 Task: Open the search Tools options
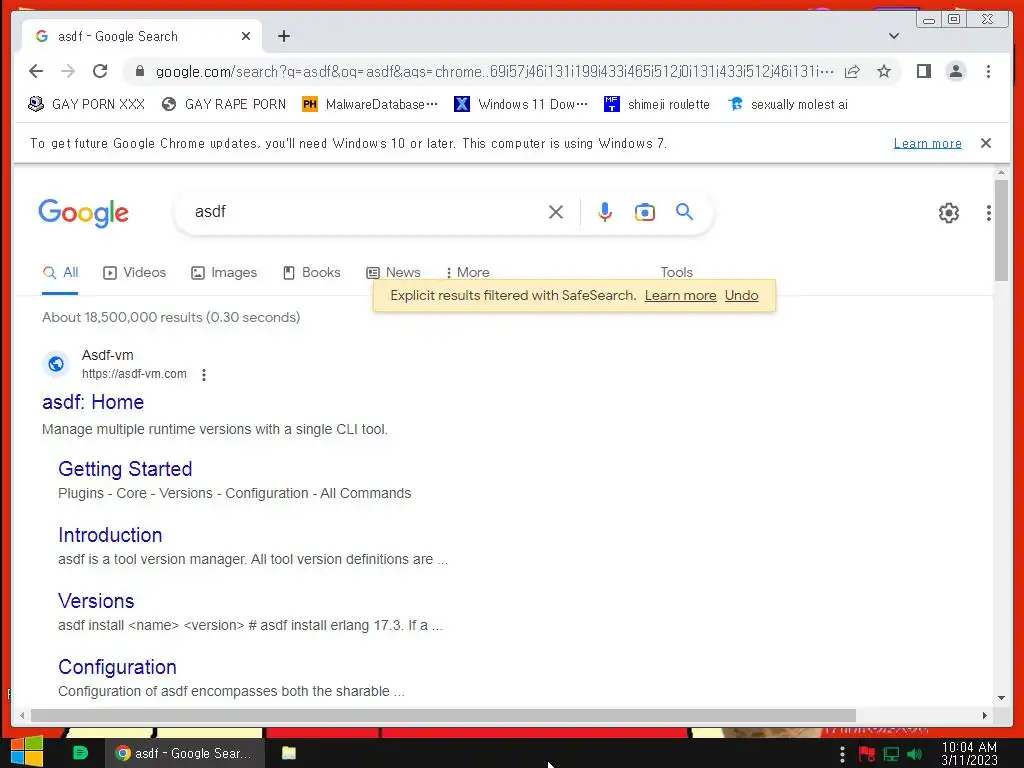tap(676, 272)
